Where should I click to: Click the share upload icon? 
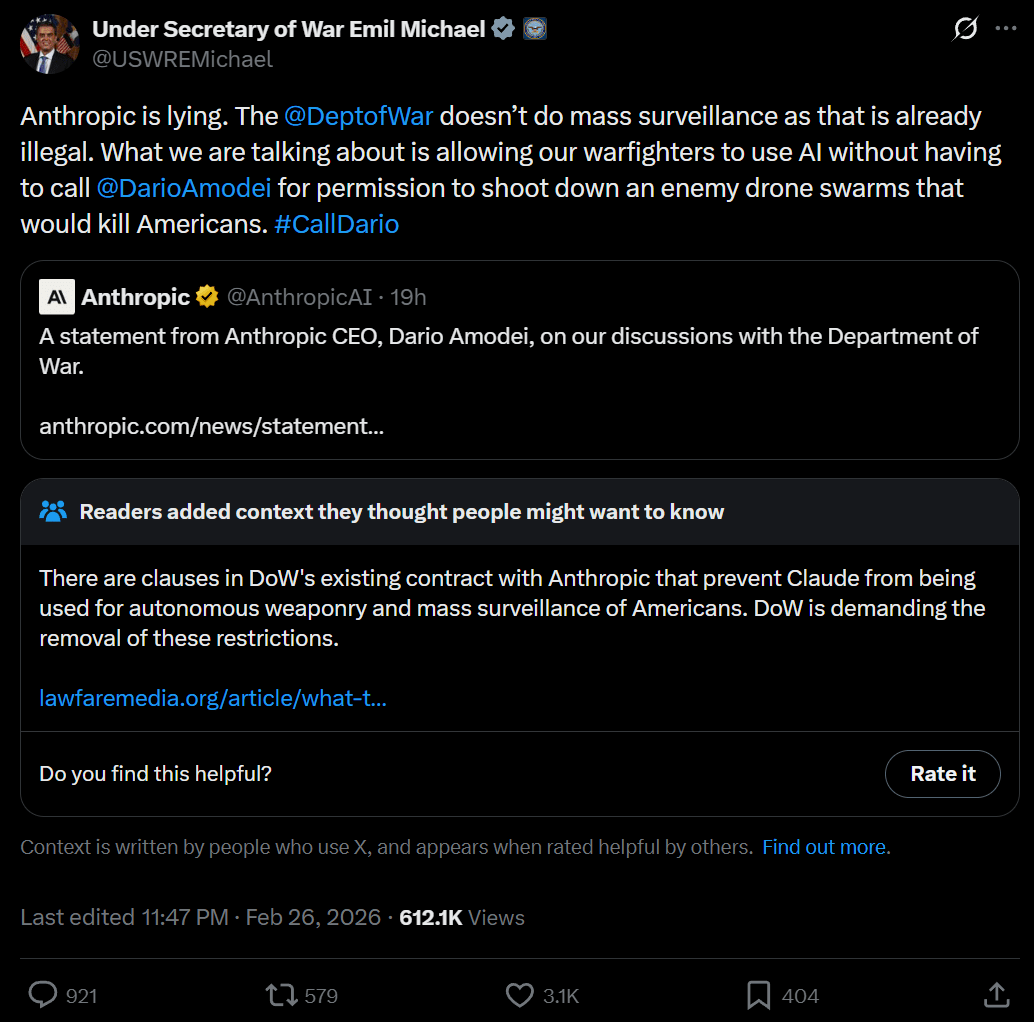pyautogui.click(x=996, y=994)
